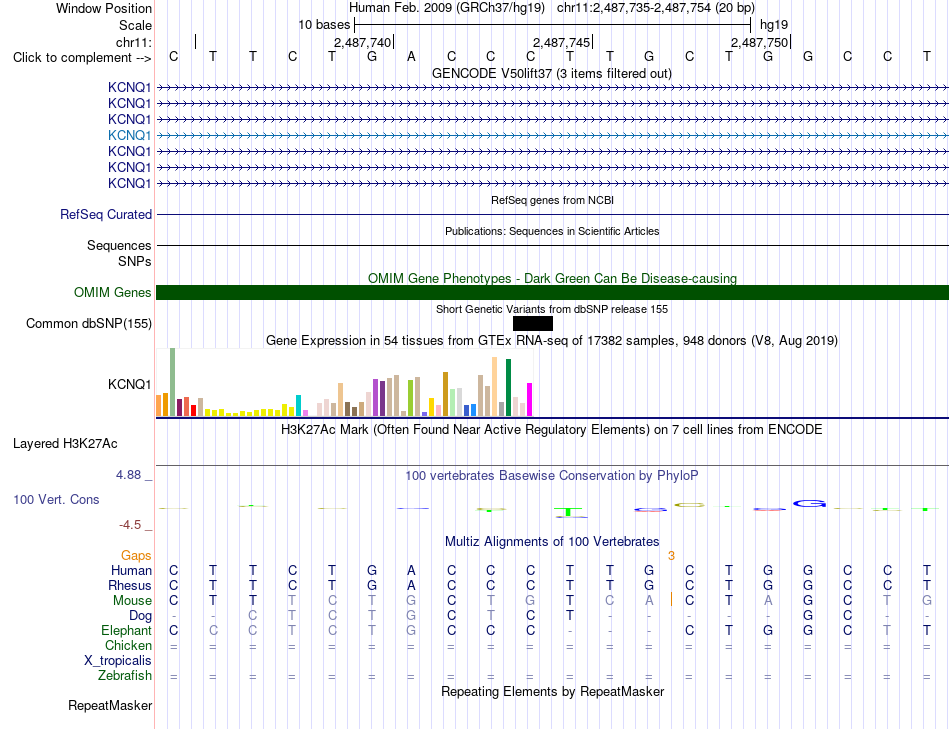950x729 pixels.
Task: Click the Zebrafish species label
Action: pos(125,676)
